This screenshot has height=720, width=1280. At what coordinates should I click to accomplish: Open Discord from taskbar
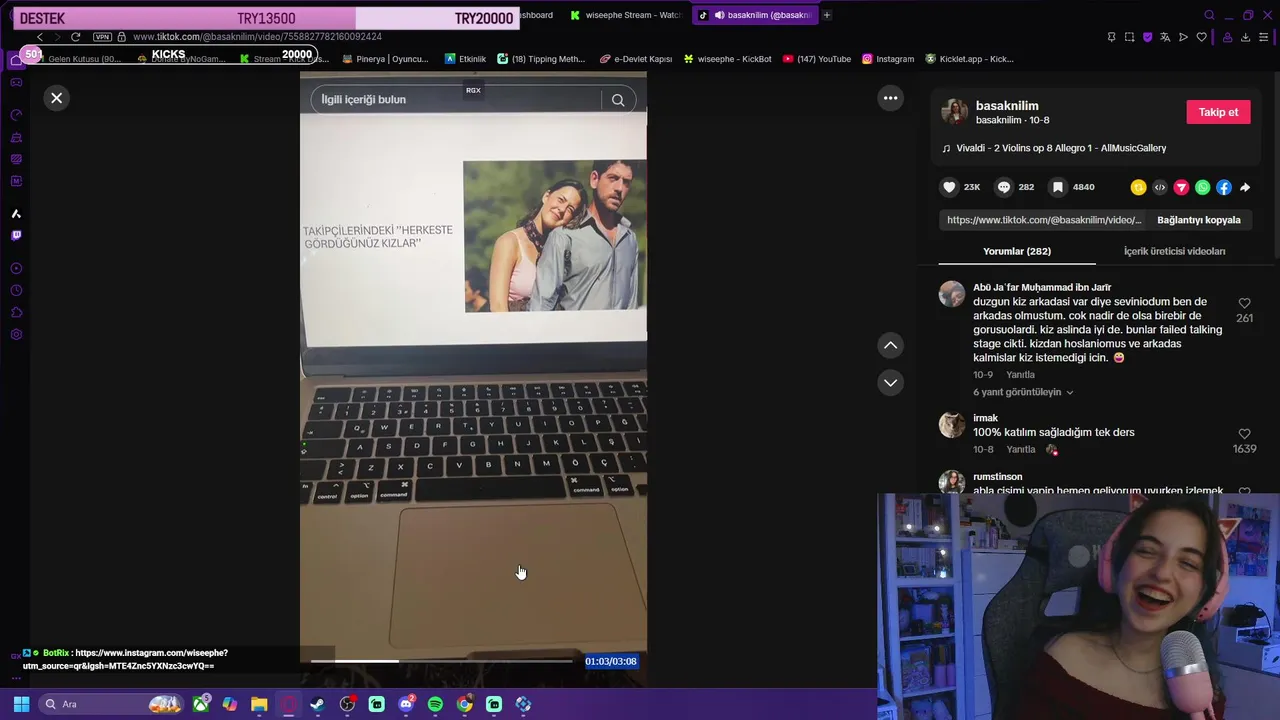click(x=406, y=704)
